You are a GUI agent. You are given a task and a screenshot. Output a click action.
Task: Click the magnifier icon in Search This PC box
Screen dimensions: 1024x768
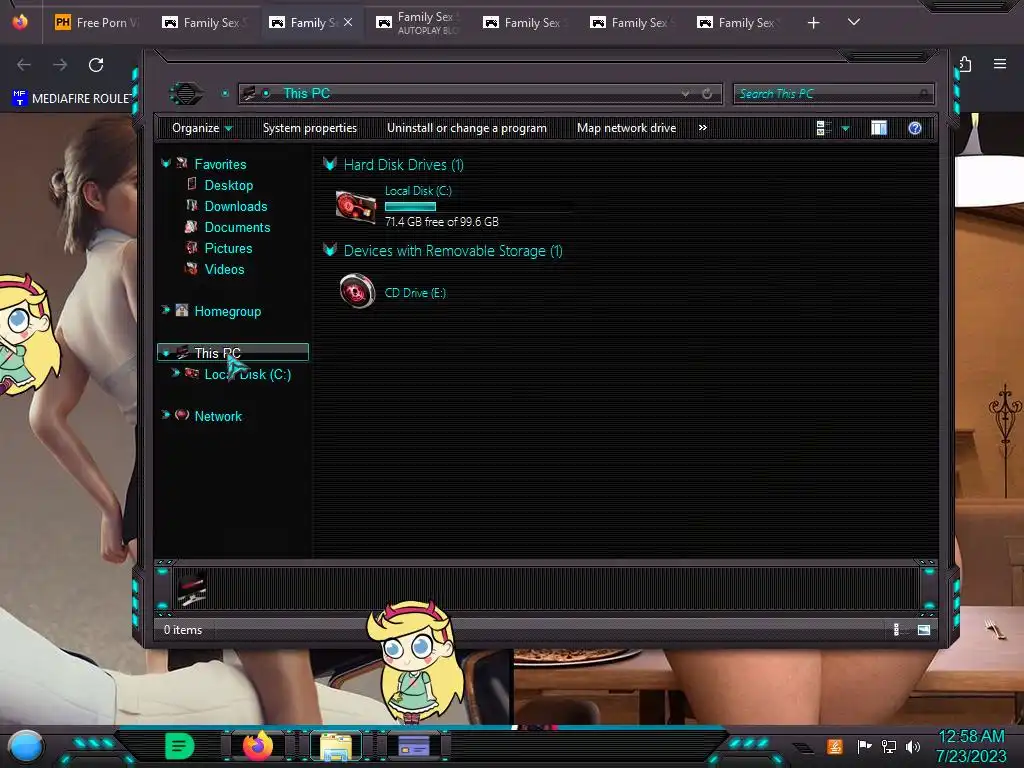tap(923, 94)
